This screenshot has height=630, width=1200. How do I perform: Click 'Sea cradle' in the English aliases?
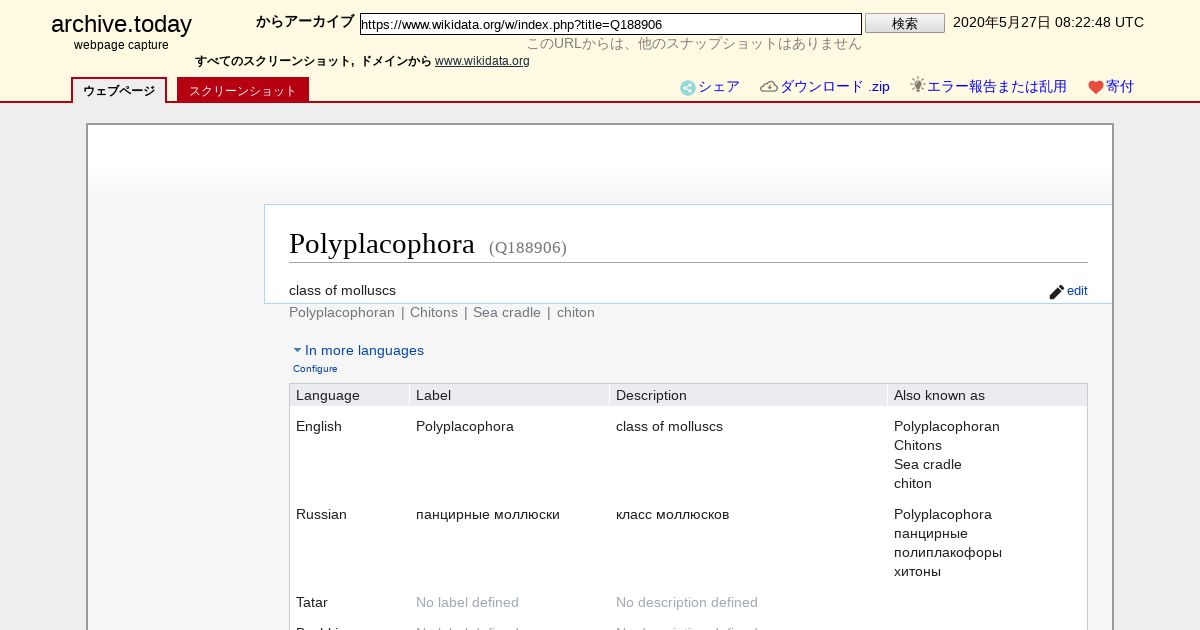tap(928, 465)
